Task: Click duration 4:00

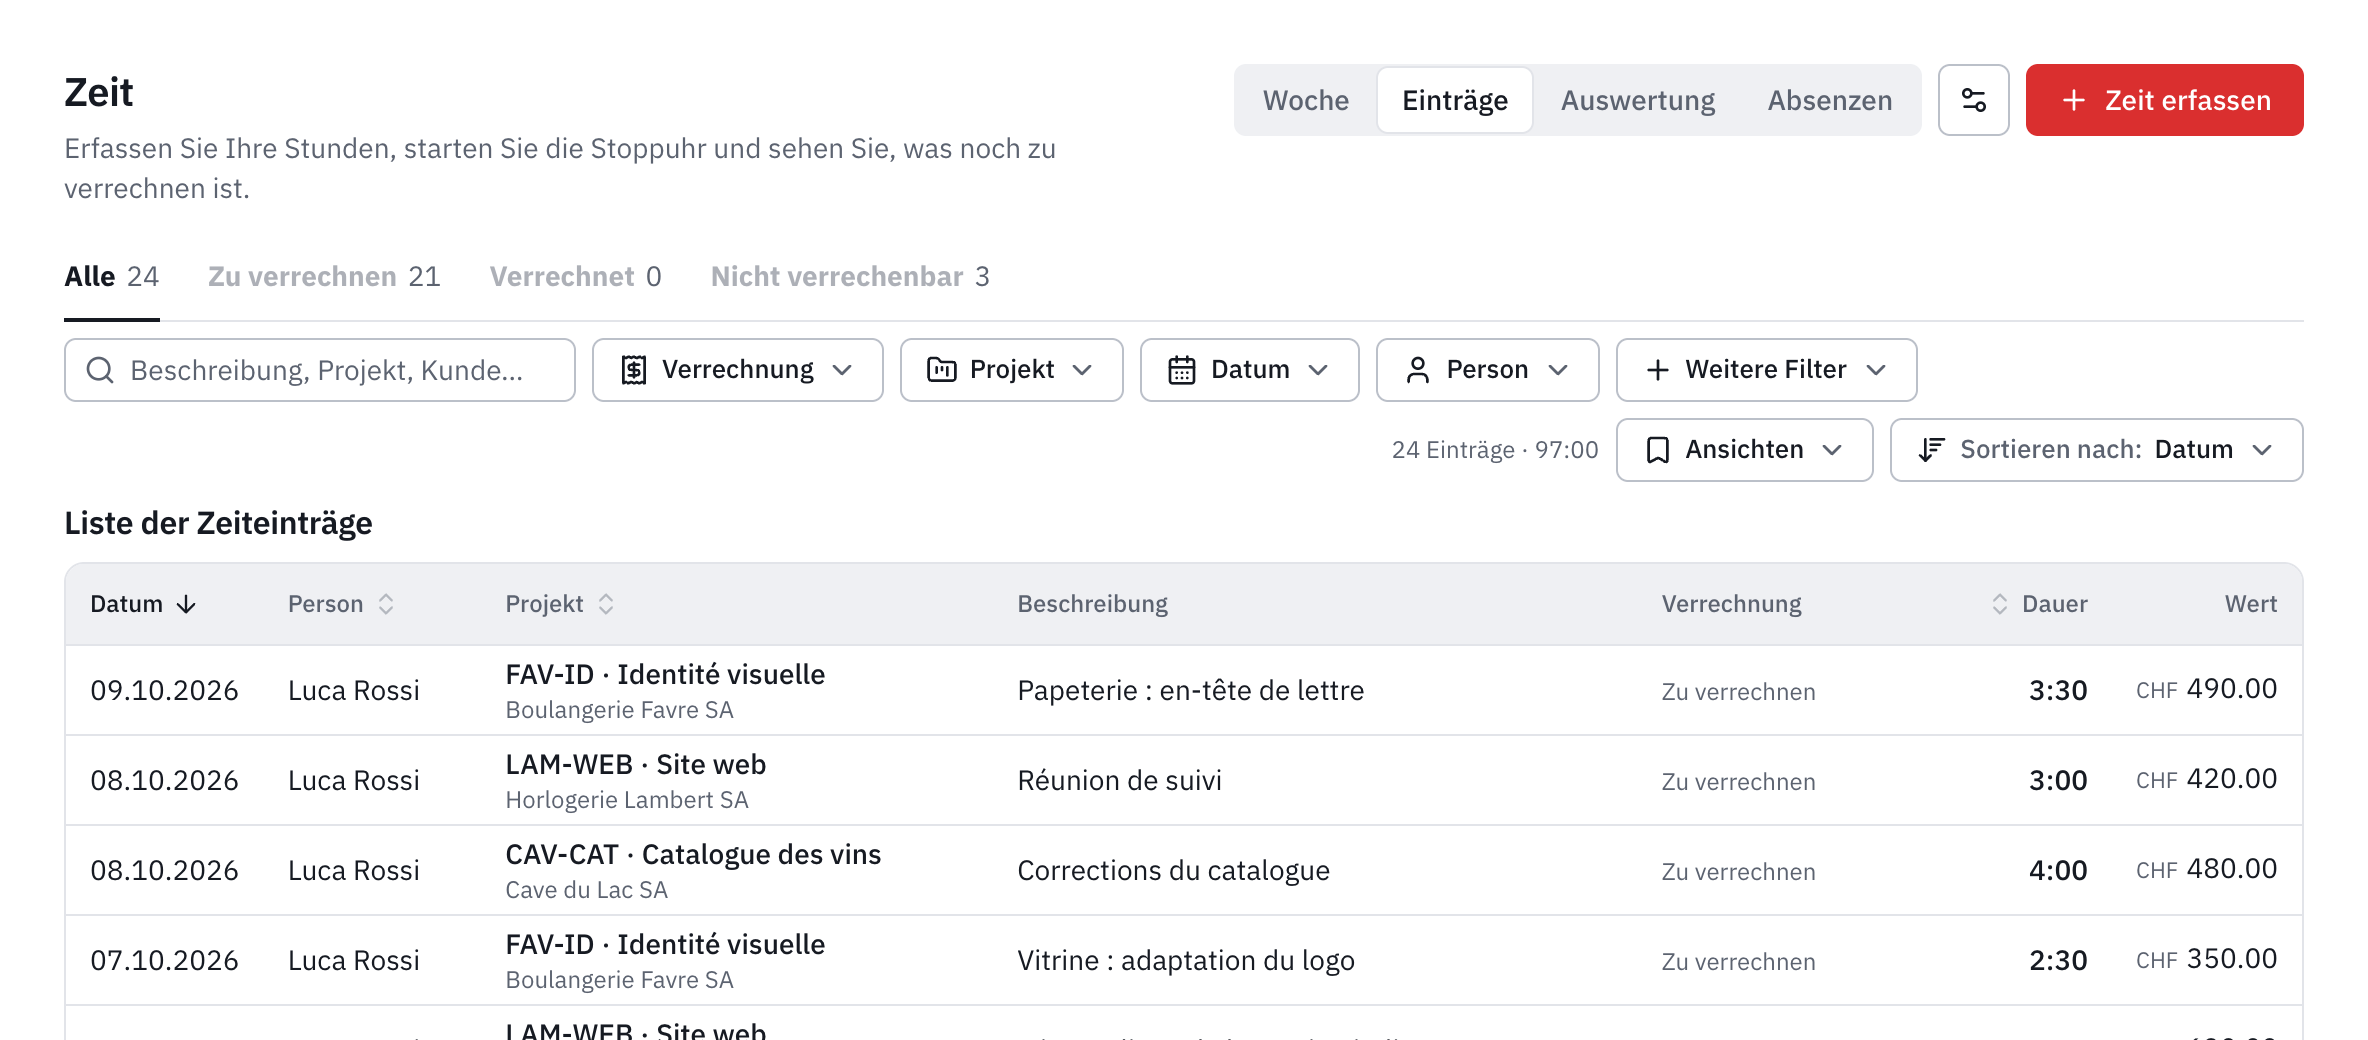Action: click(2058, 871)
